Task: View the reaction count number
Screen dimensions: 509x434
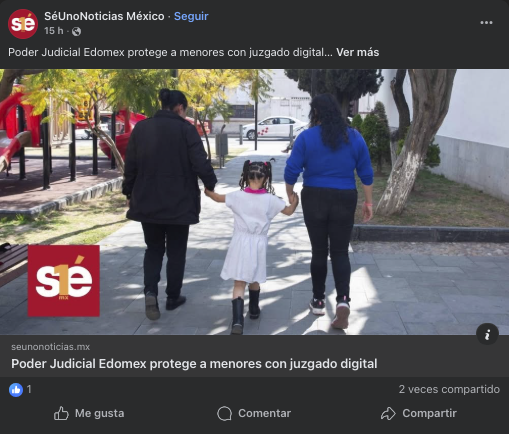Action: click(29, 389)
